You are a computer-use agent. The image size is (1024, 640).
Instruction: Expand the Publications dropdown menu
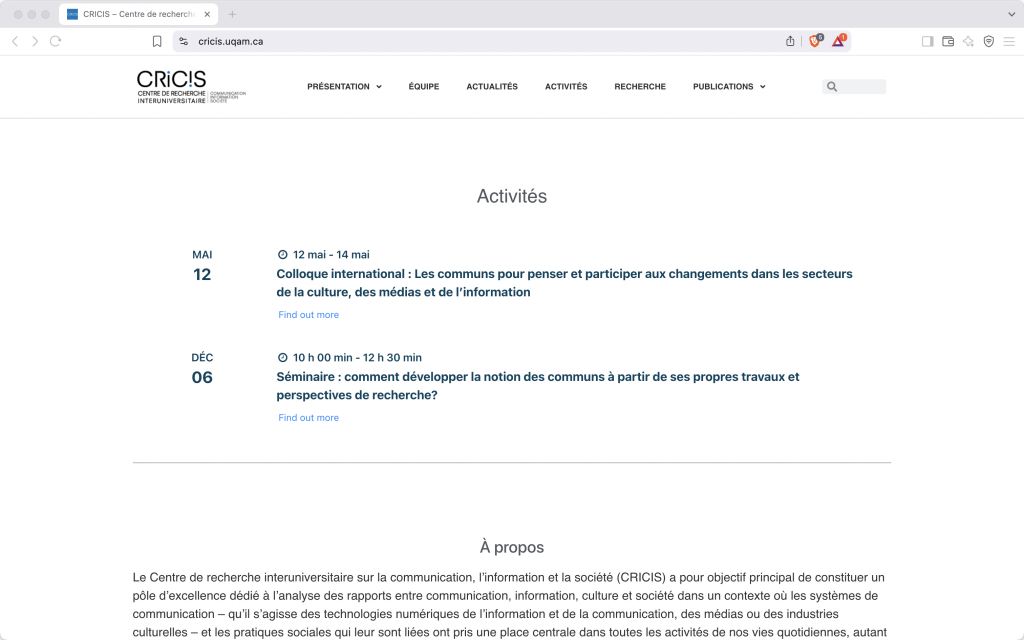coord(729,87)
